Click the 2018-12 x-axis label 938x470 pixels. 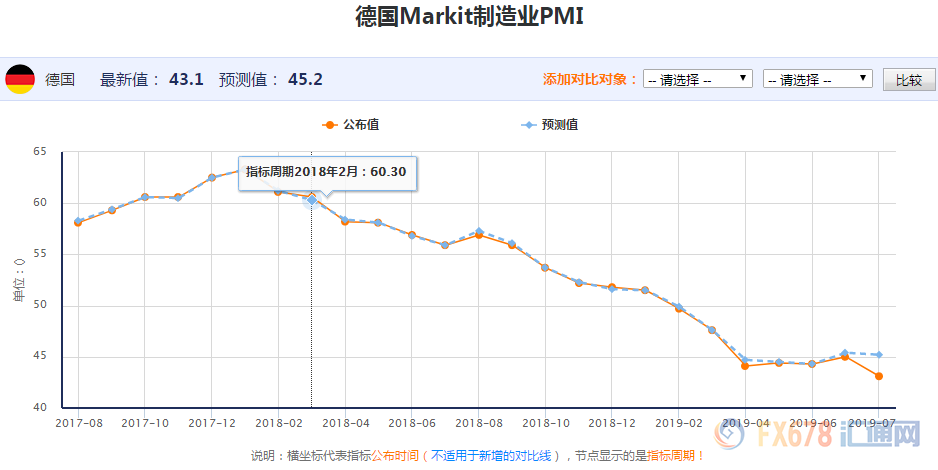611,423
